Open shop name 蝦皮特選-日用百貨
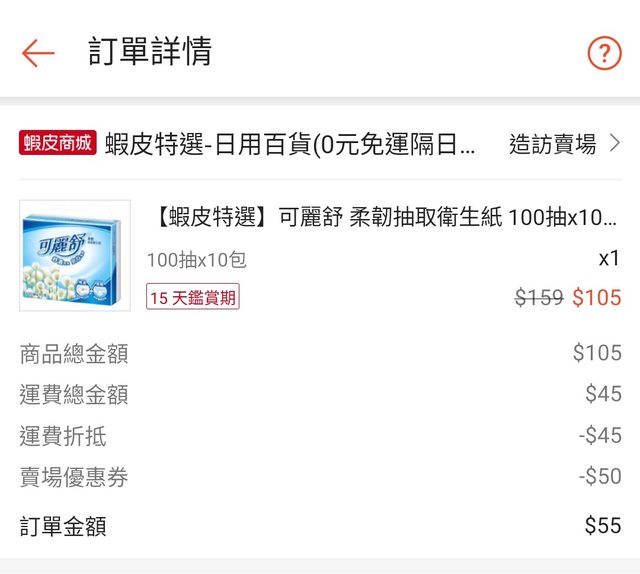640x574 pixels. (290, 144)
